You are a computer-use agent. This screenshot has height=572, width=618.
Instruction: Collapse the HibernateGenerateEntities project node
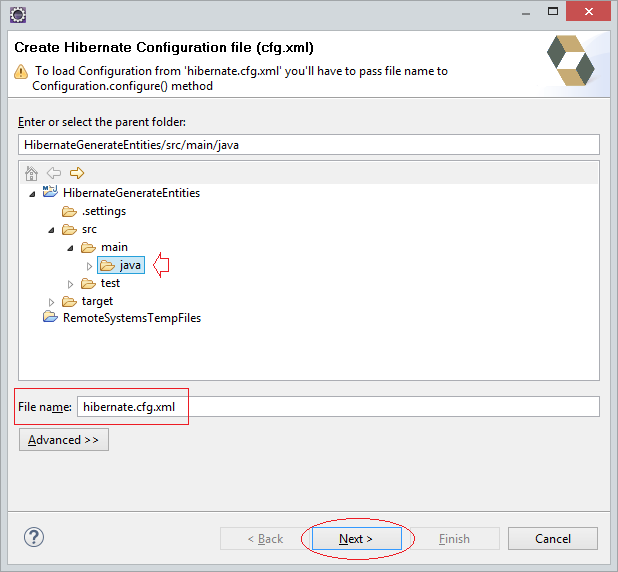[32, 194]
